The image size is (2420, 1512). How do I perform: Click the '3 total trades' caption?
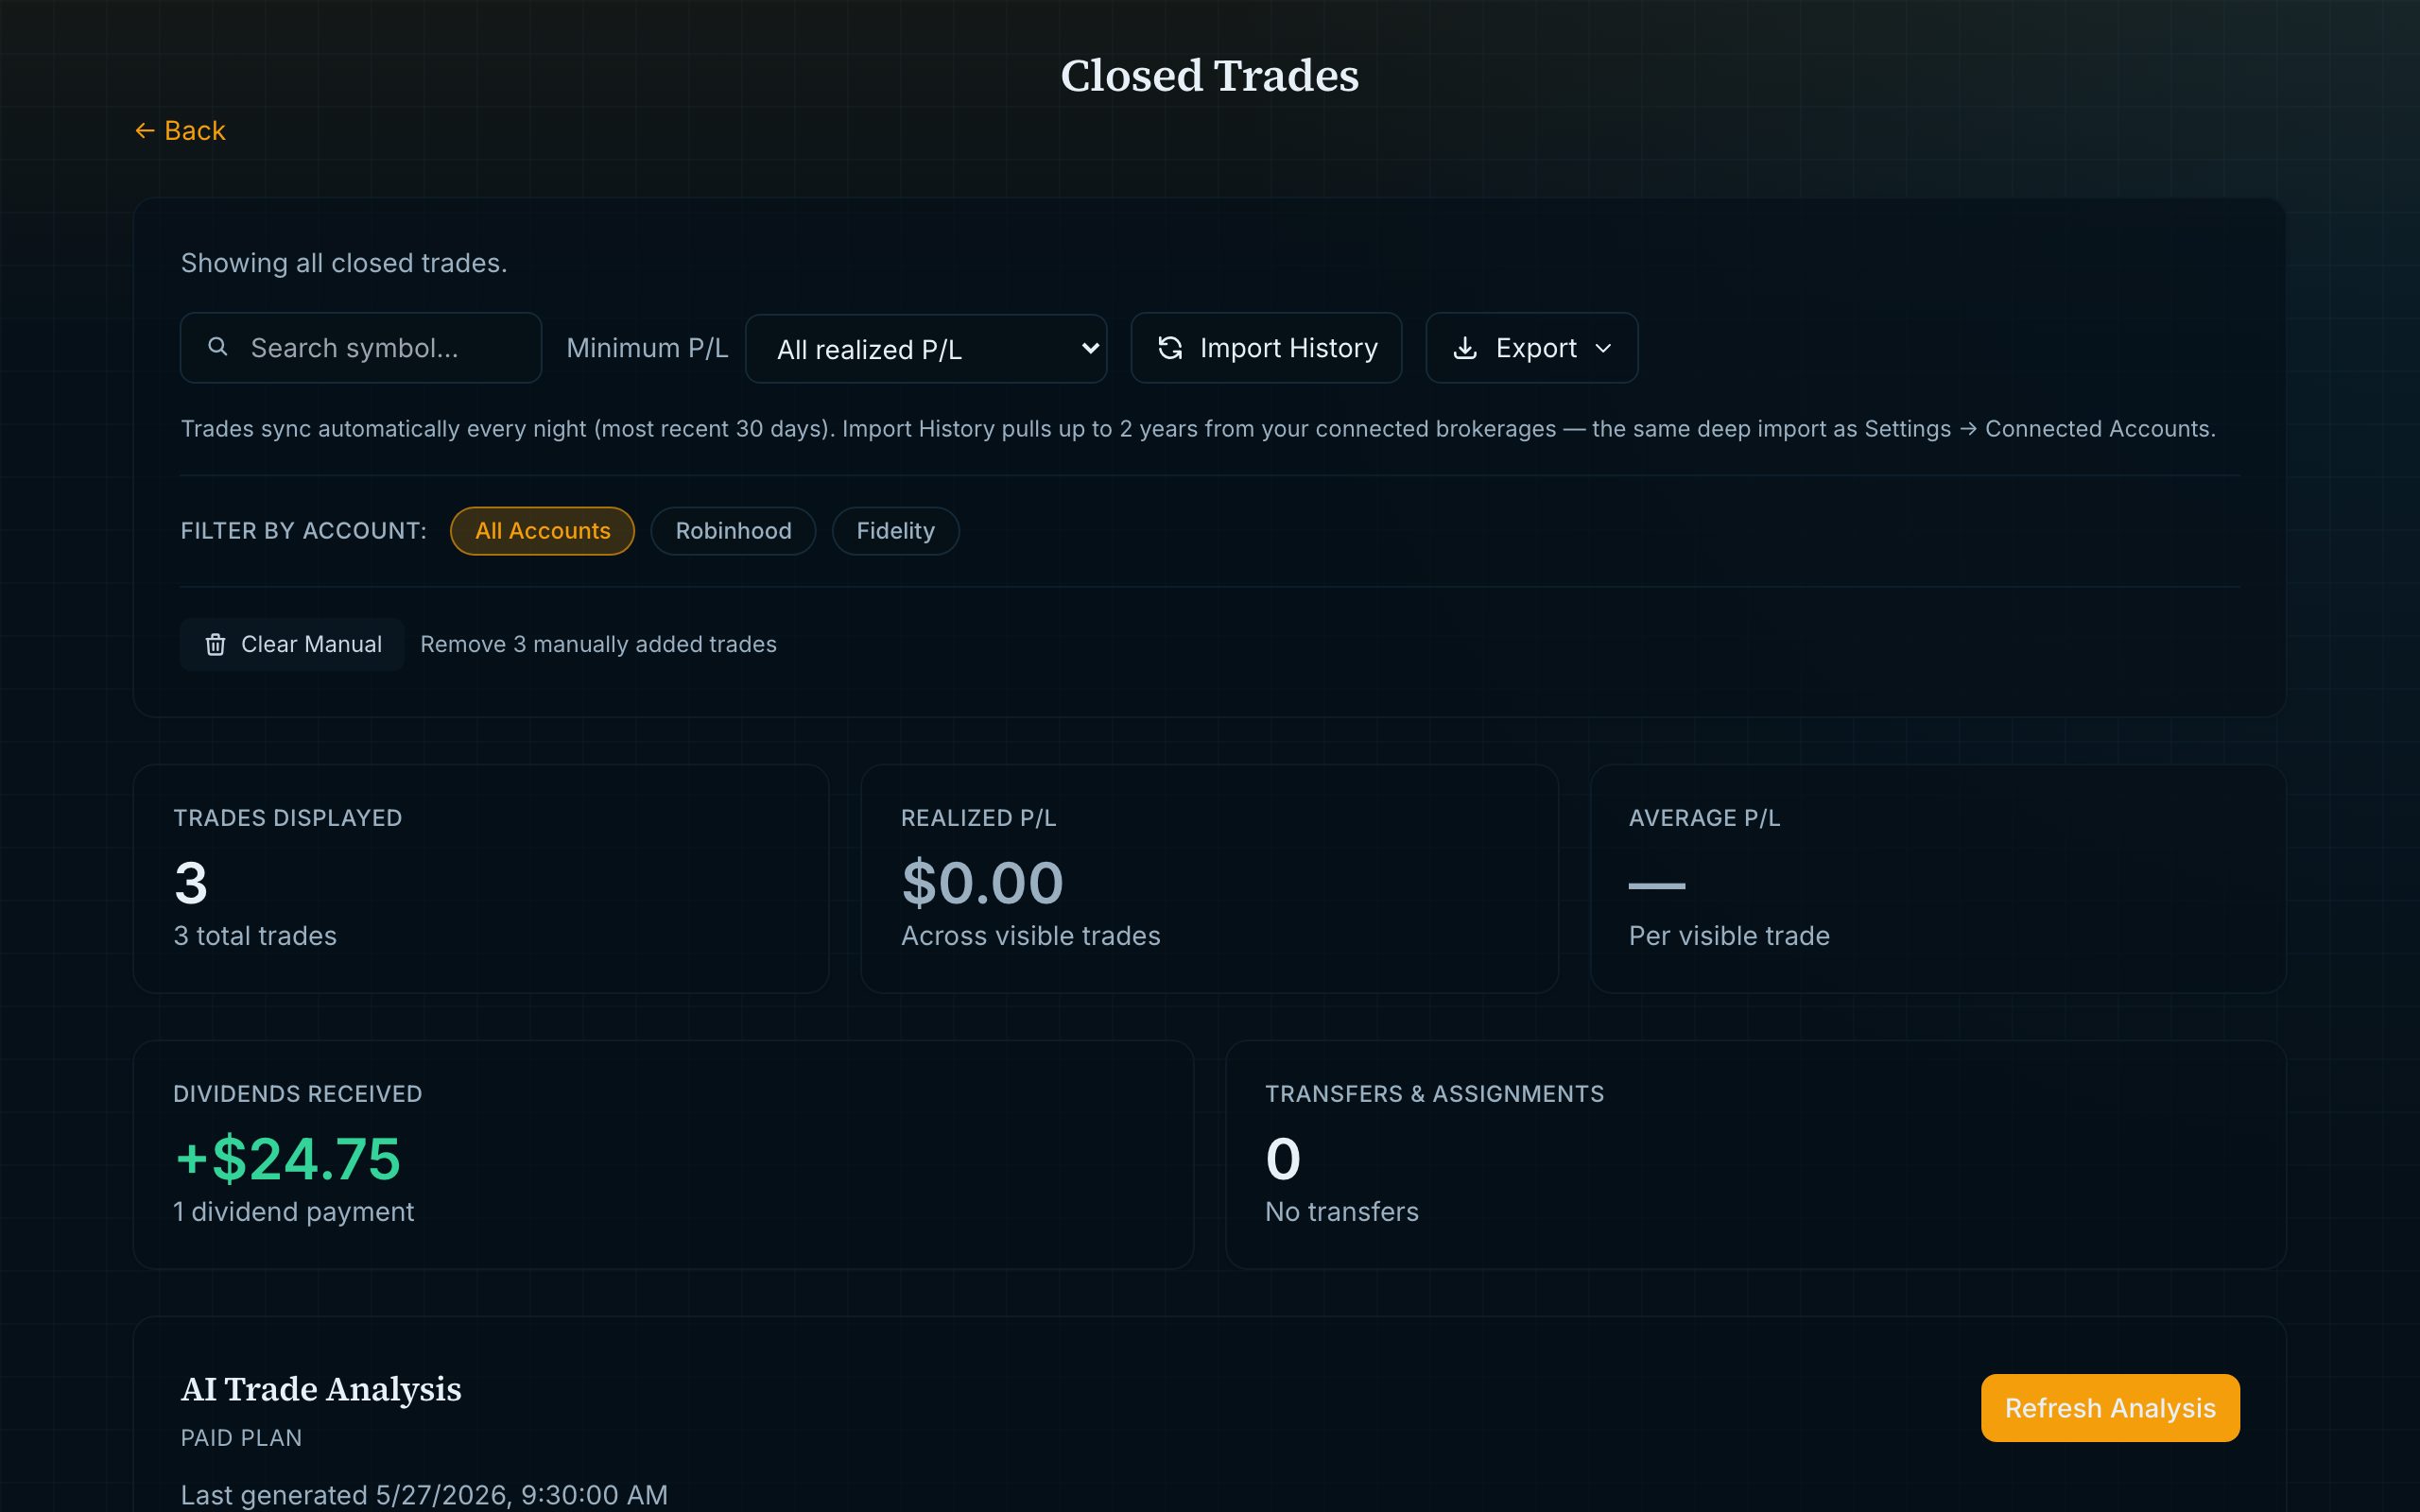point(255,936)
